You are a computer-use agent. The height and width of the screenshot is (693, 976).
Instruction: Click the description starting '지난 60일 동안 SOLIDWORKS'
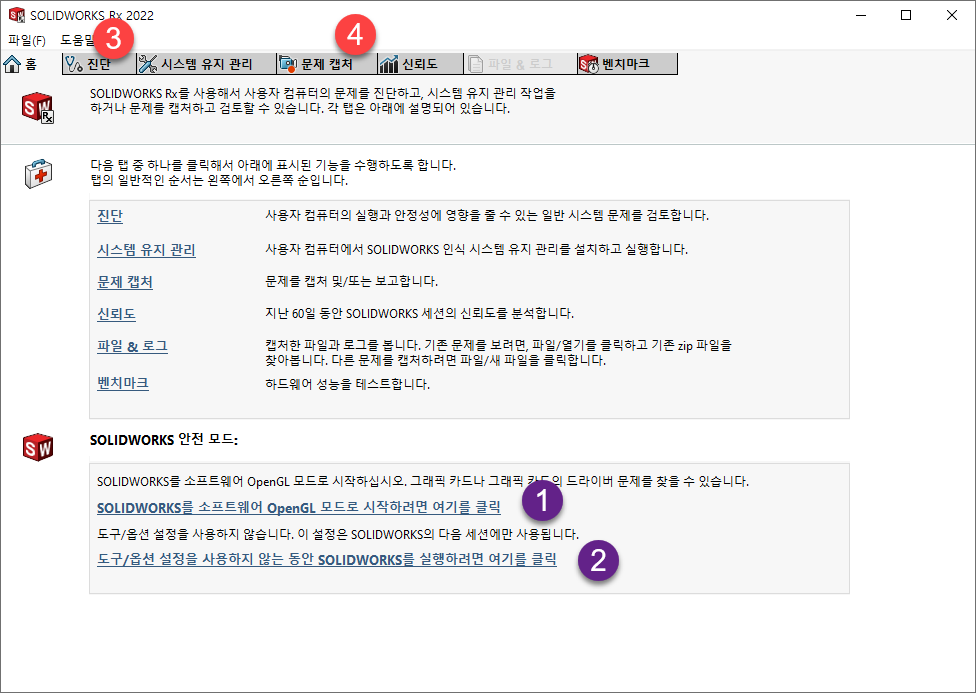420,313
